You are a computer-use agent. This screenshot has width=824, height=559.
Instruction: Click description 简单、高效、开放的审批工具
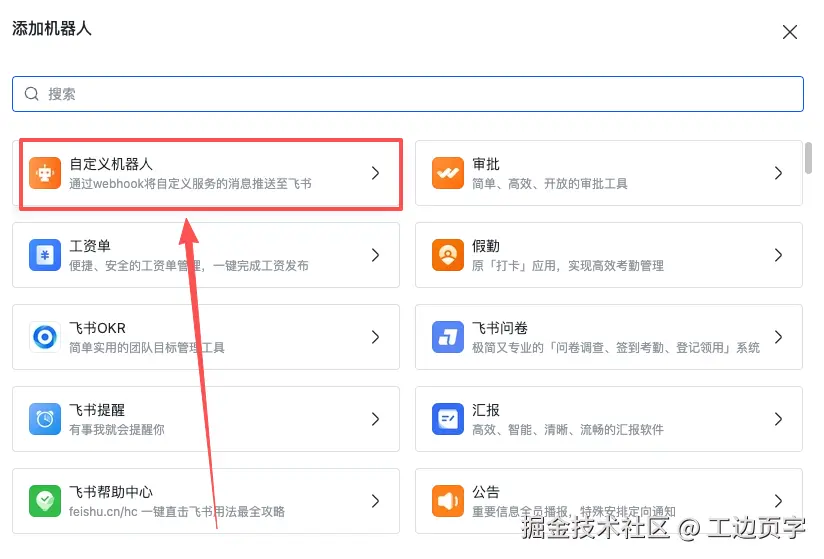point(550,183)
